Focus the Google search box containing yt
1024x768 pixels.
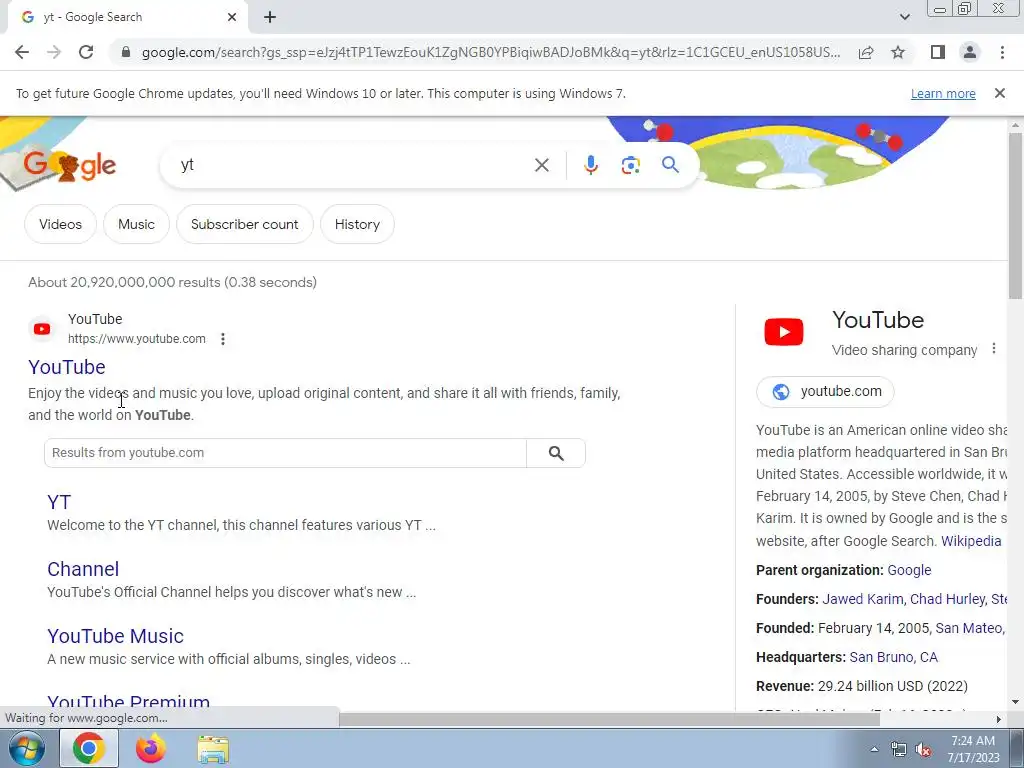353,165
